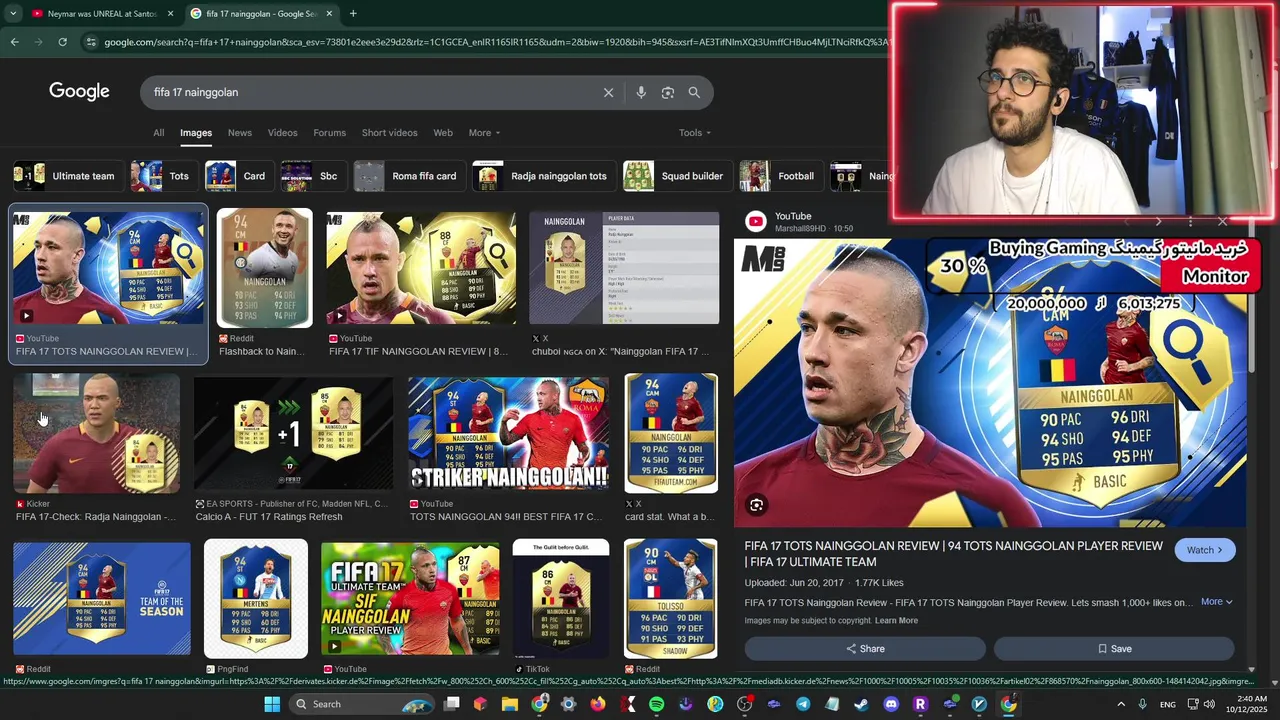Select the Card filter chip
The height and width of the screenshot is (720, 1280).
click(239, 176)
